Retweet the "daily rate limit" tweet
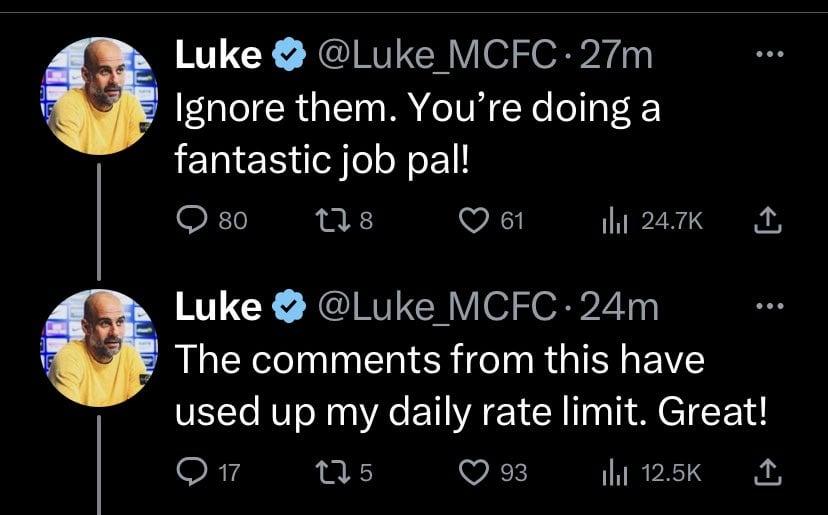828x515 pixels. tap(326, 471)
